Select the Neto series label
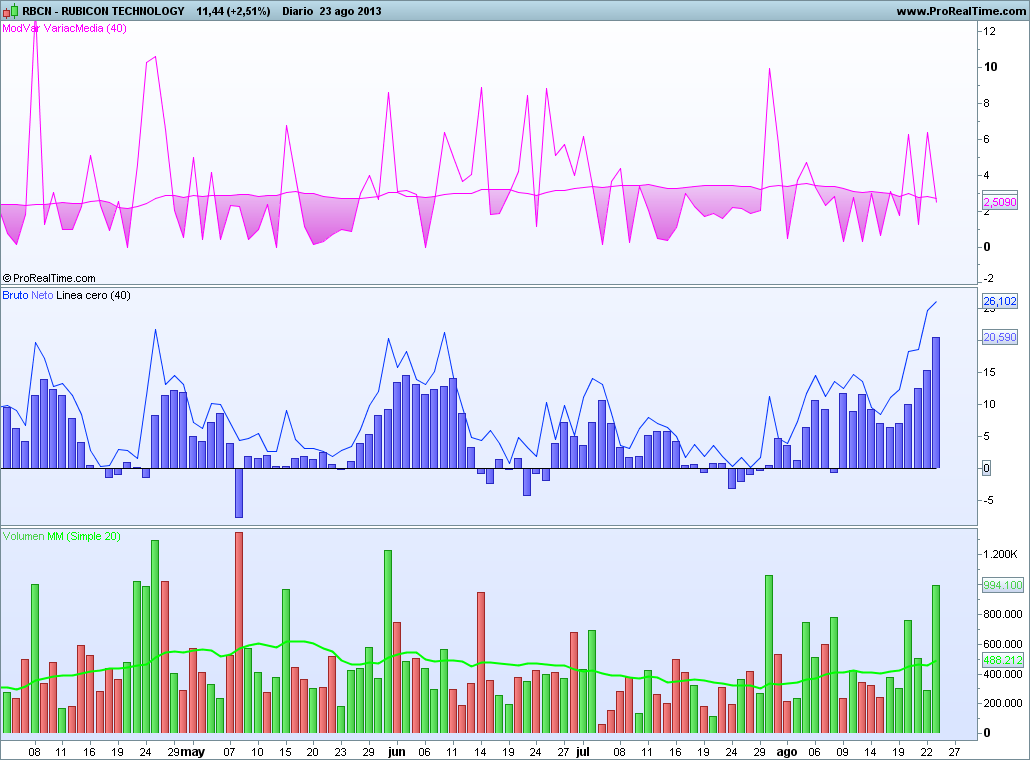 42,295
